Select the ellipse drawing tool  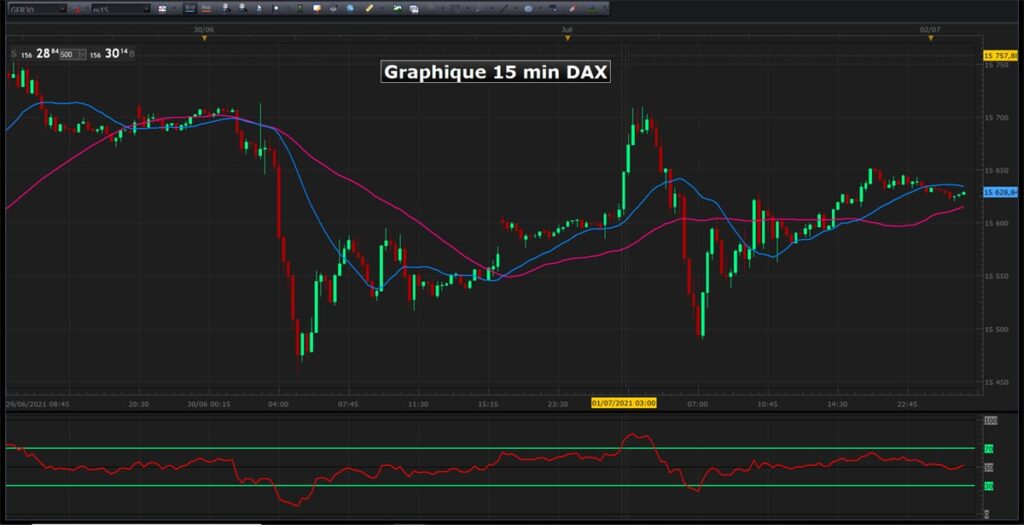pyautogui.click(x=528, y=8)
